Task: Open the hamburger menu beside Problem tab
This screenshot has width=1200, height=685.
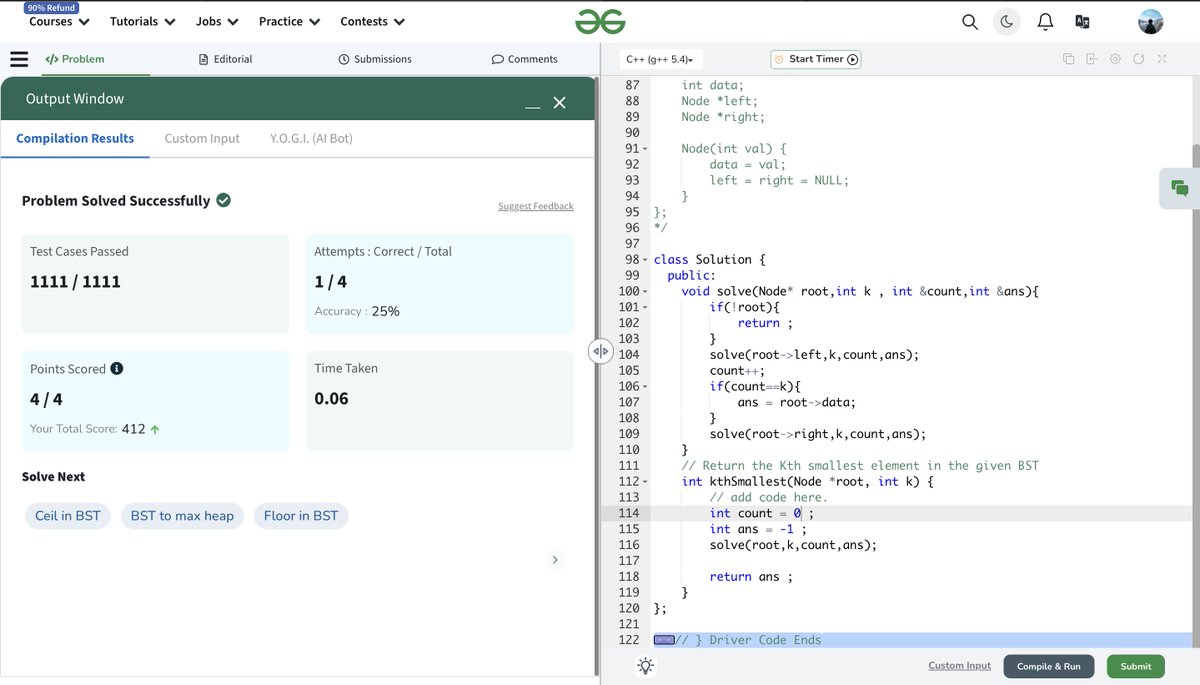Action: pos(19,59)
